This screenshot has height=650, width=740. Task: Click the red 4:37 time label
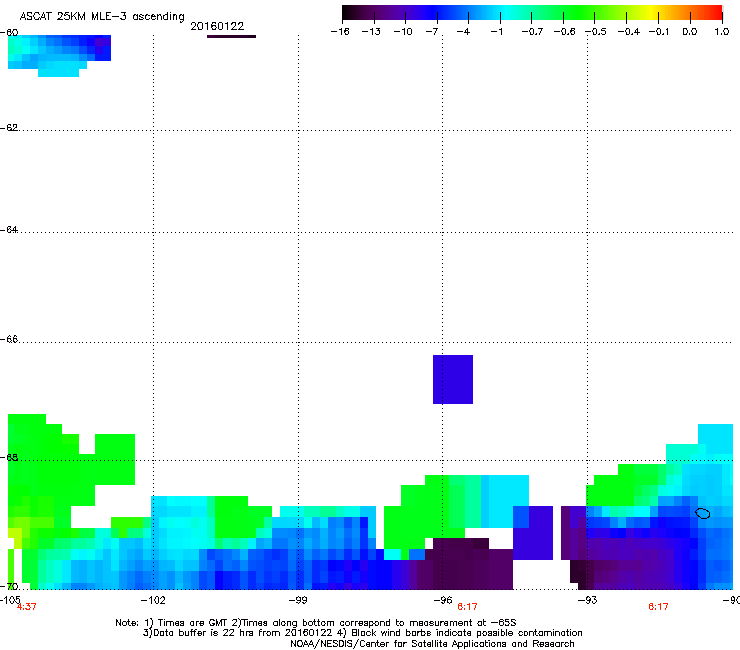pos(26,607)
